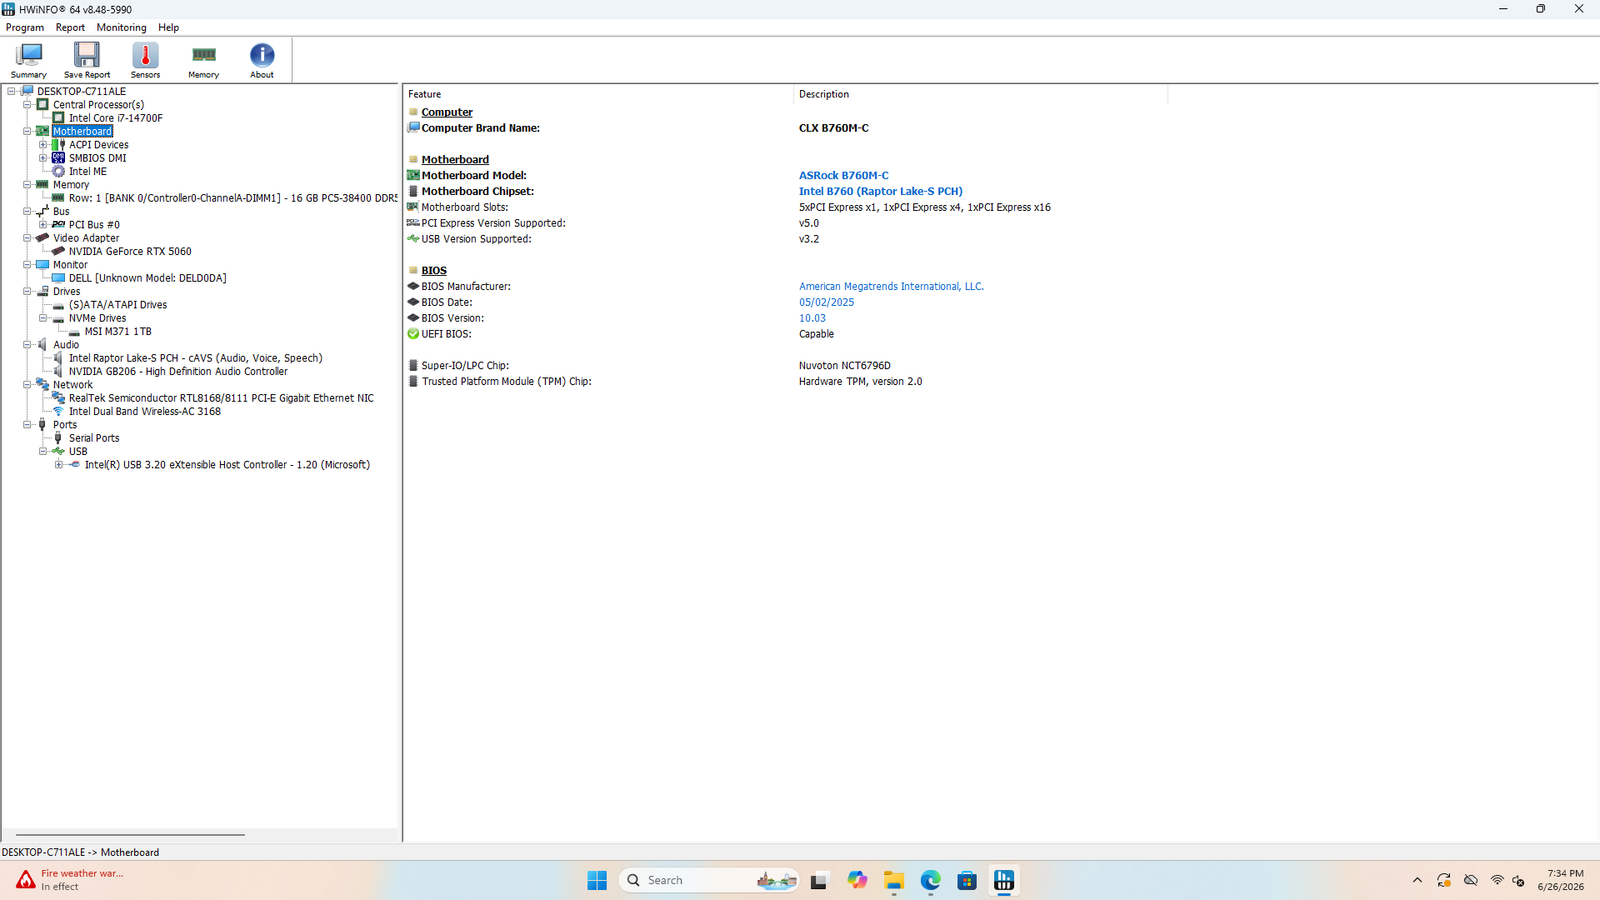Open Microsoft Store from taskbar
This screenshot has width=1600, height=900.
click(967, 880)
